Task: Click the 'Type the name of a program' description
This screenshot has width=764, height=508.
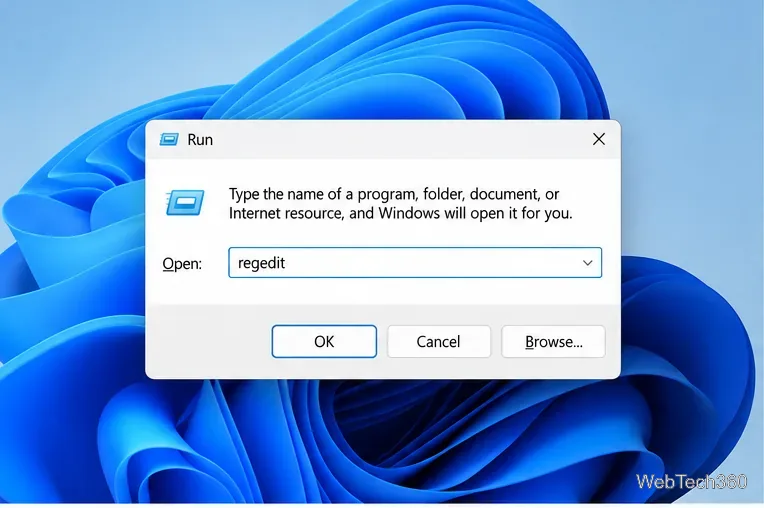Action: click(x=401, y=204)
